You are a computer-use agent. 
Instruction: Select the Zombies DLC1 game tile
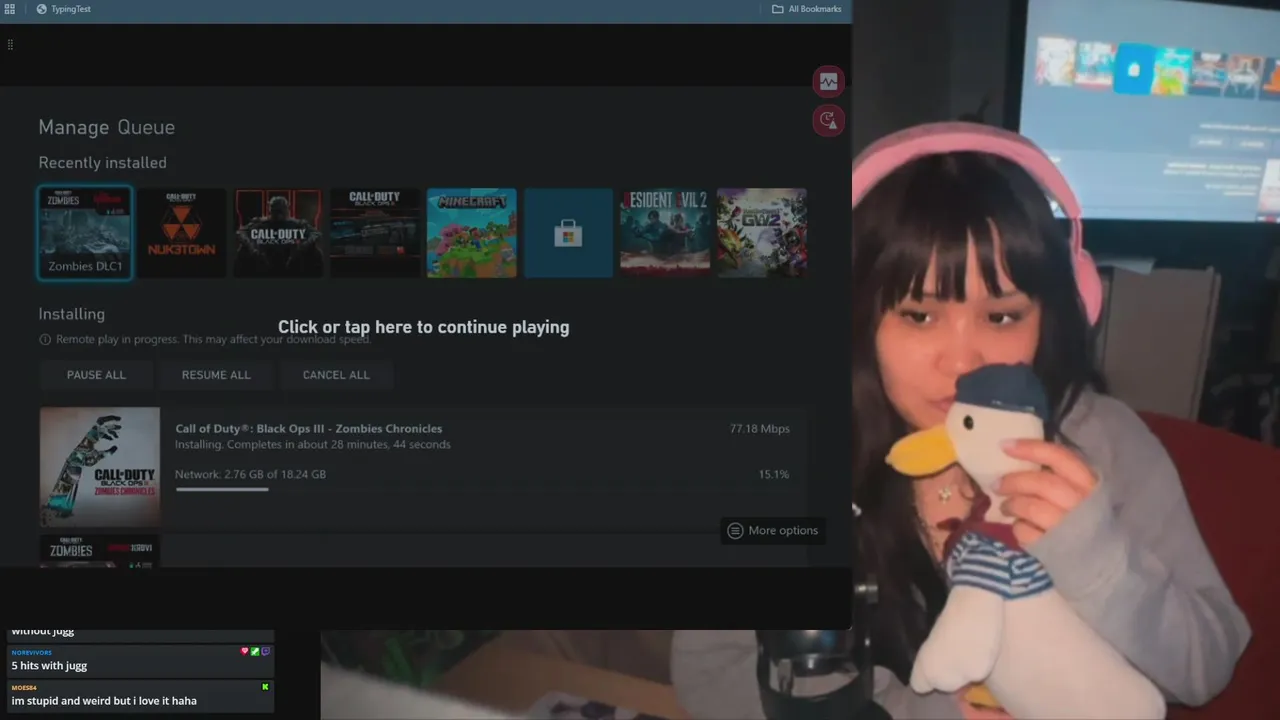(85, 233)
